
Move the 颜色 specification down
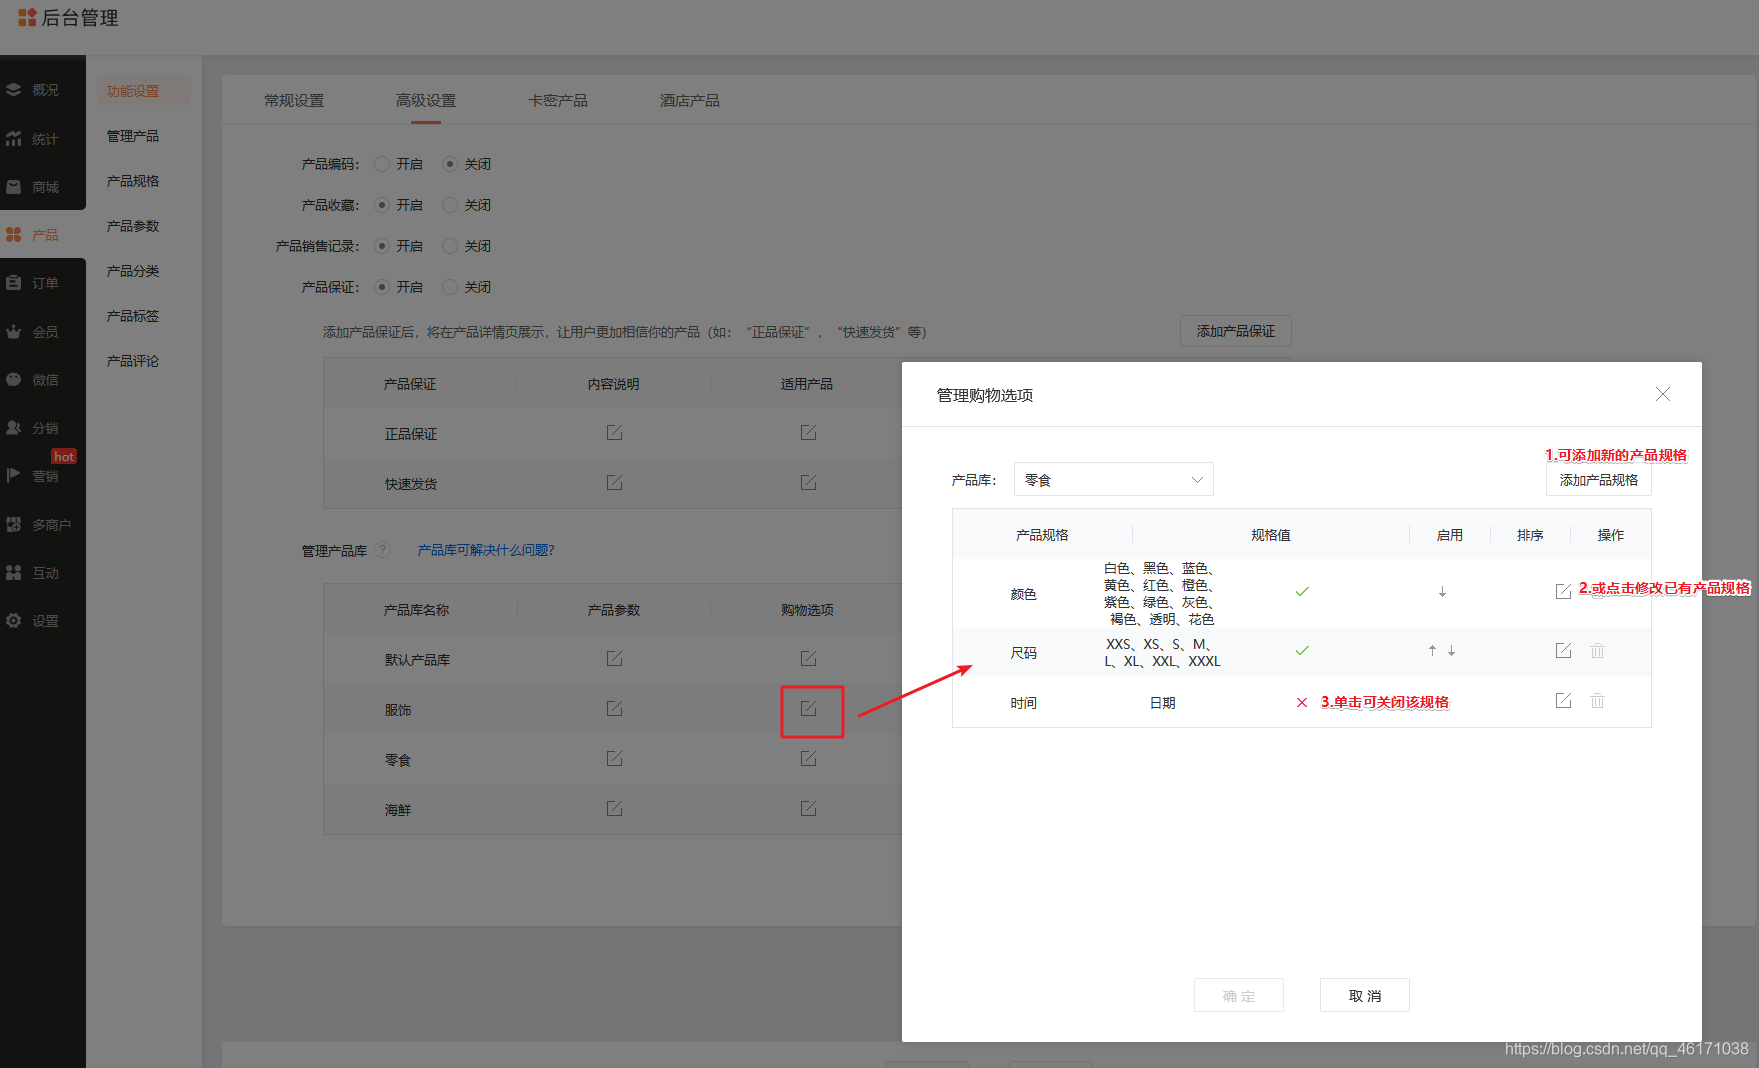coord(1442,592)
